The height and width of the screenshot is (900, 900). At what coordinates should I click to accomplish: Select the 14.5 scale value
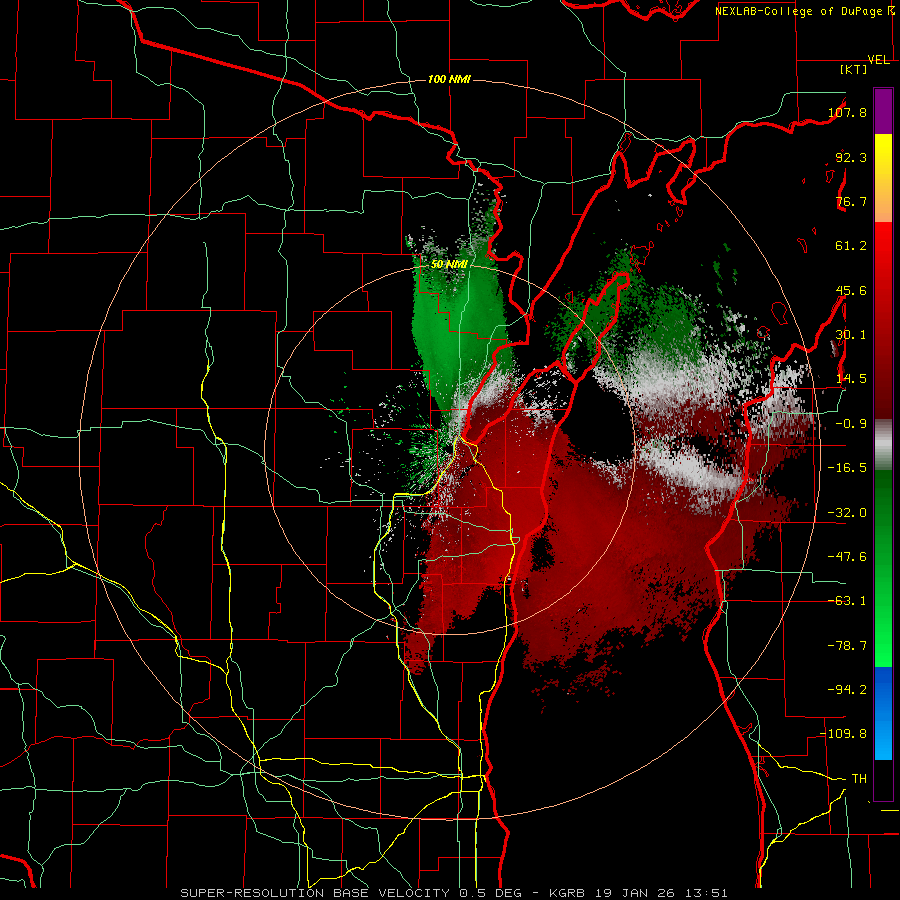851,379
